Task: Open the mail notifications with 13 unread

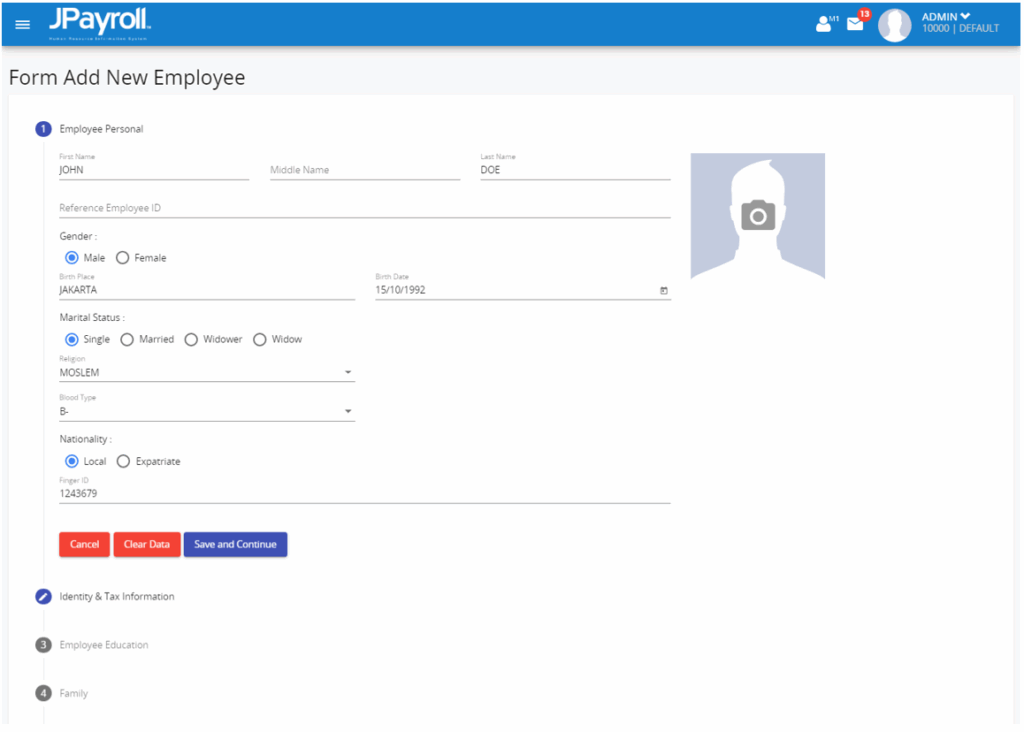Action: [855, 23]
